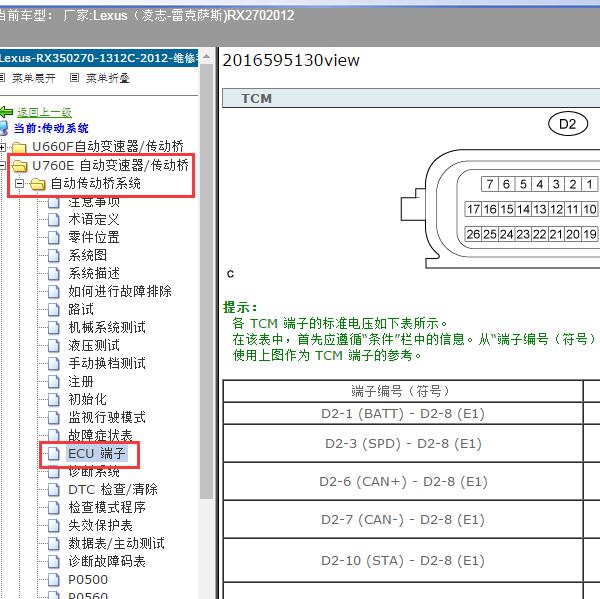The width and height of the screenshot is (600, 599).
Task: Click document icon next to P0500
Action: (x=54, y=580)
